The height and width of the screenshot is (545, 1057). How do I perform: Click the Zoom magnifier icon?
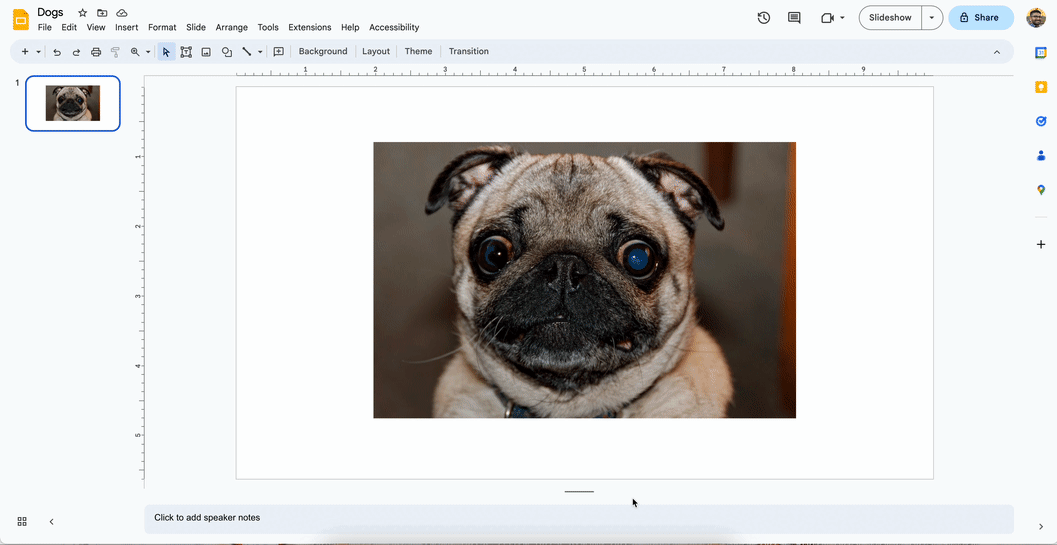135,51
